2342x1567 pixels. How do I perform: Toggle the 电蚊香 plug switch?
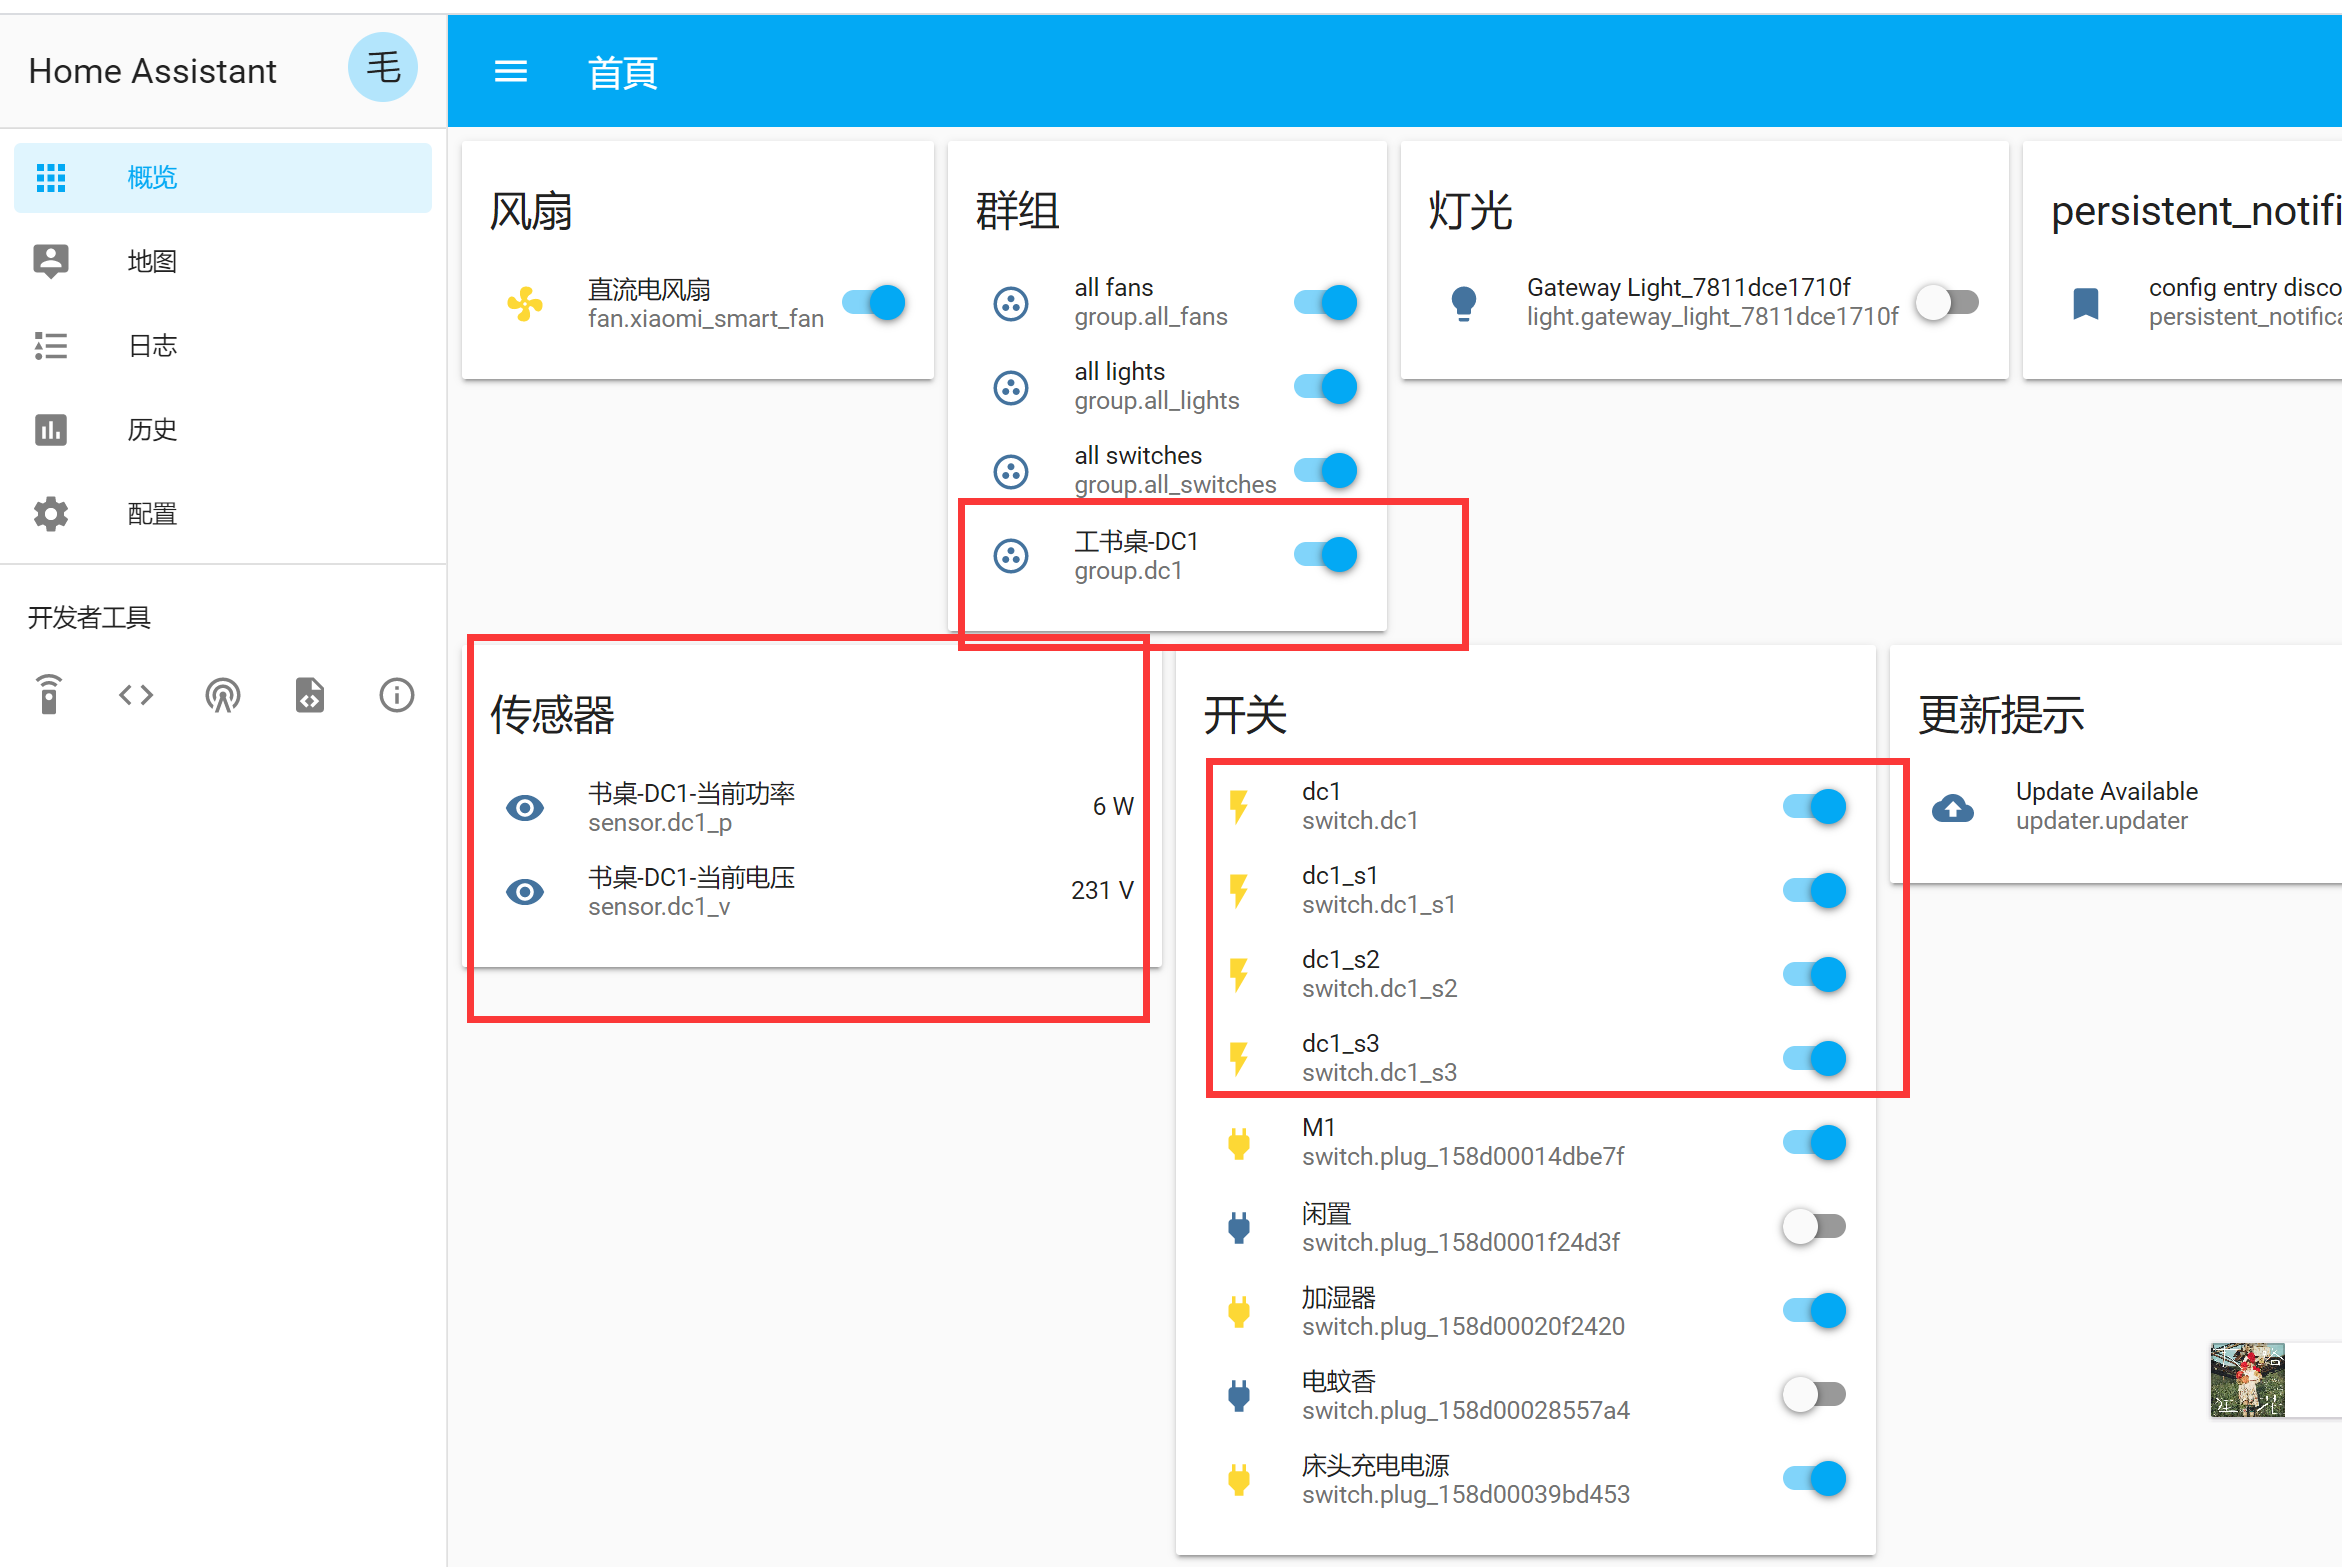[1813, 1394]
